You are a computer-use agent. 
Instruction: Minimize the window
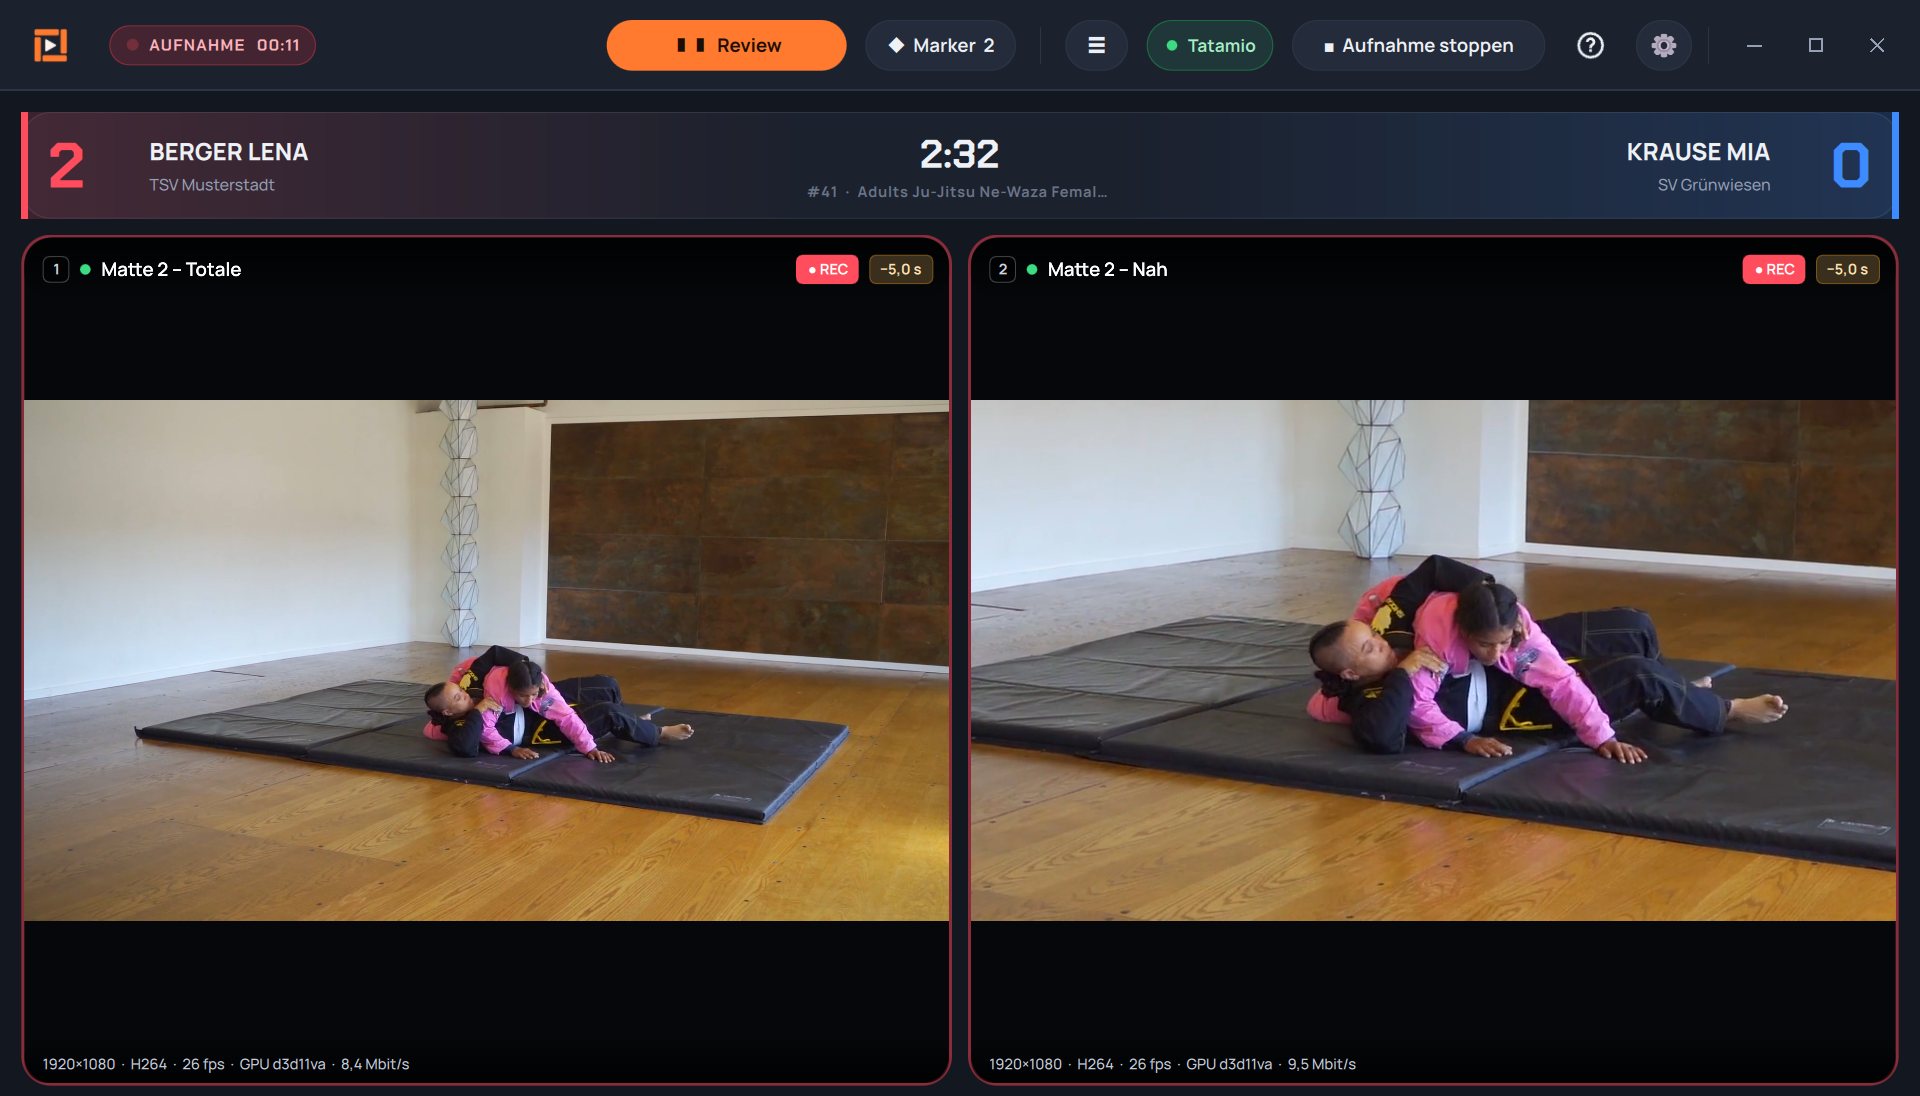point(1754,45)
